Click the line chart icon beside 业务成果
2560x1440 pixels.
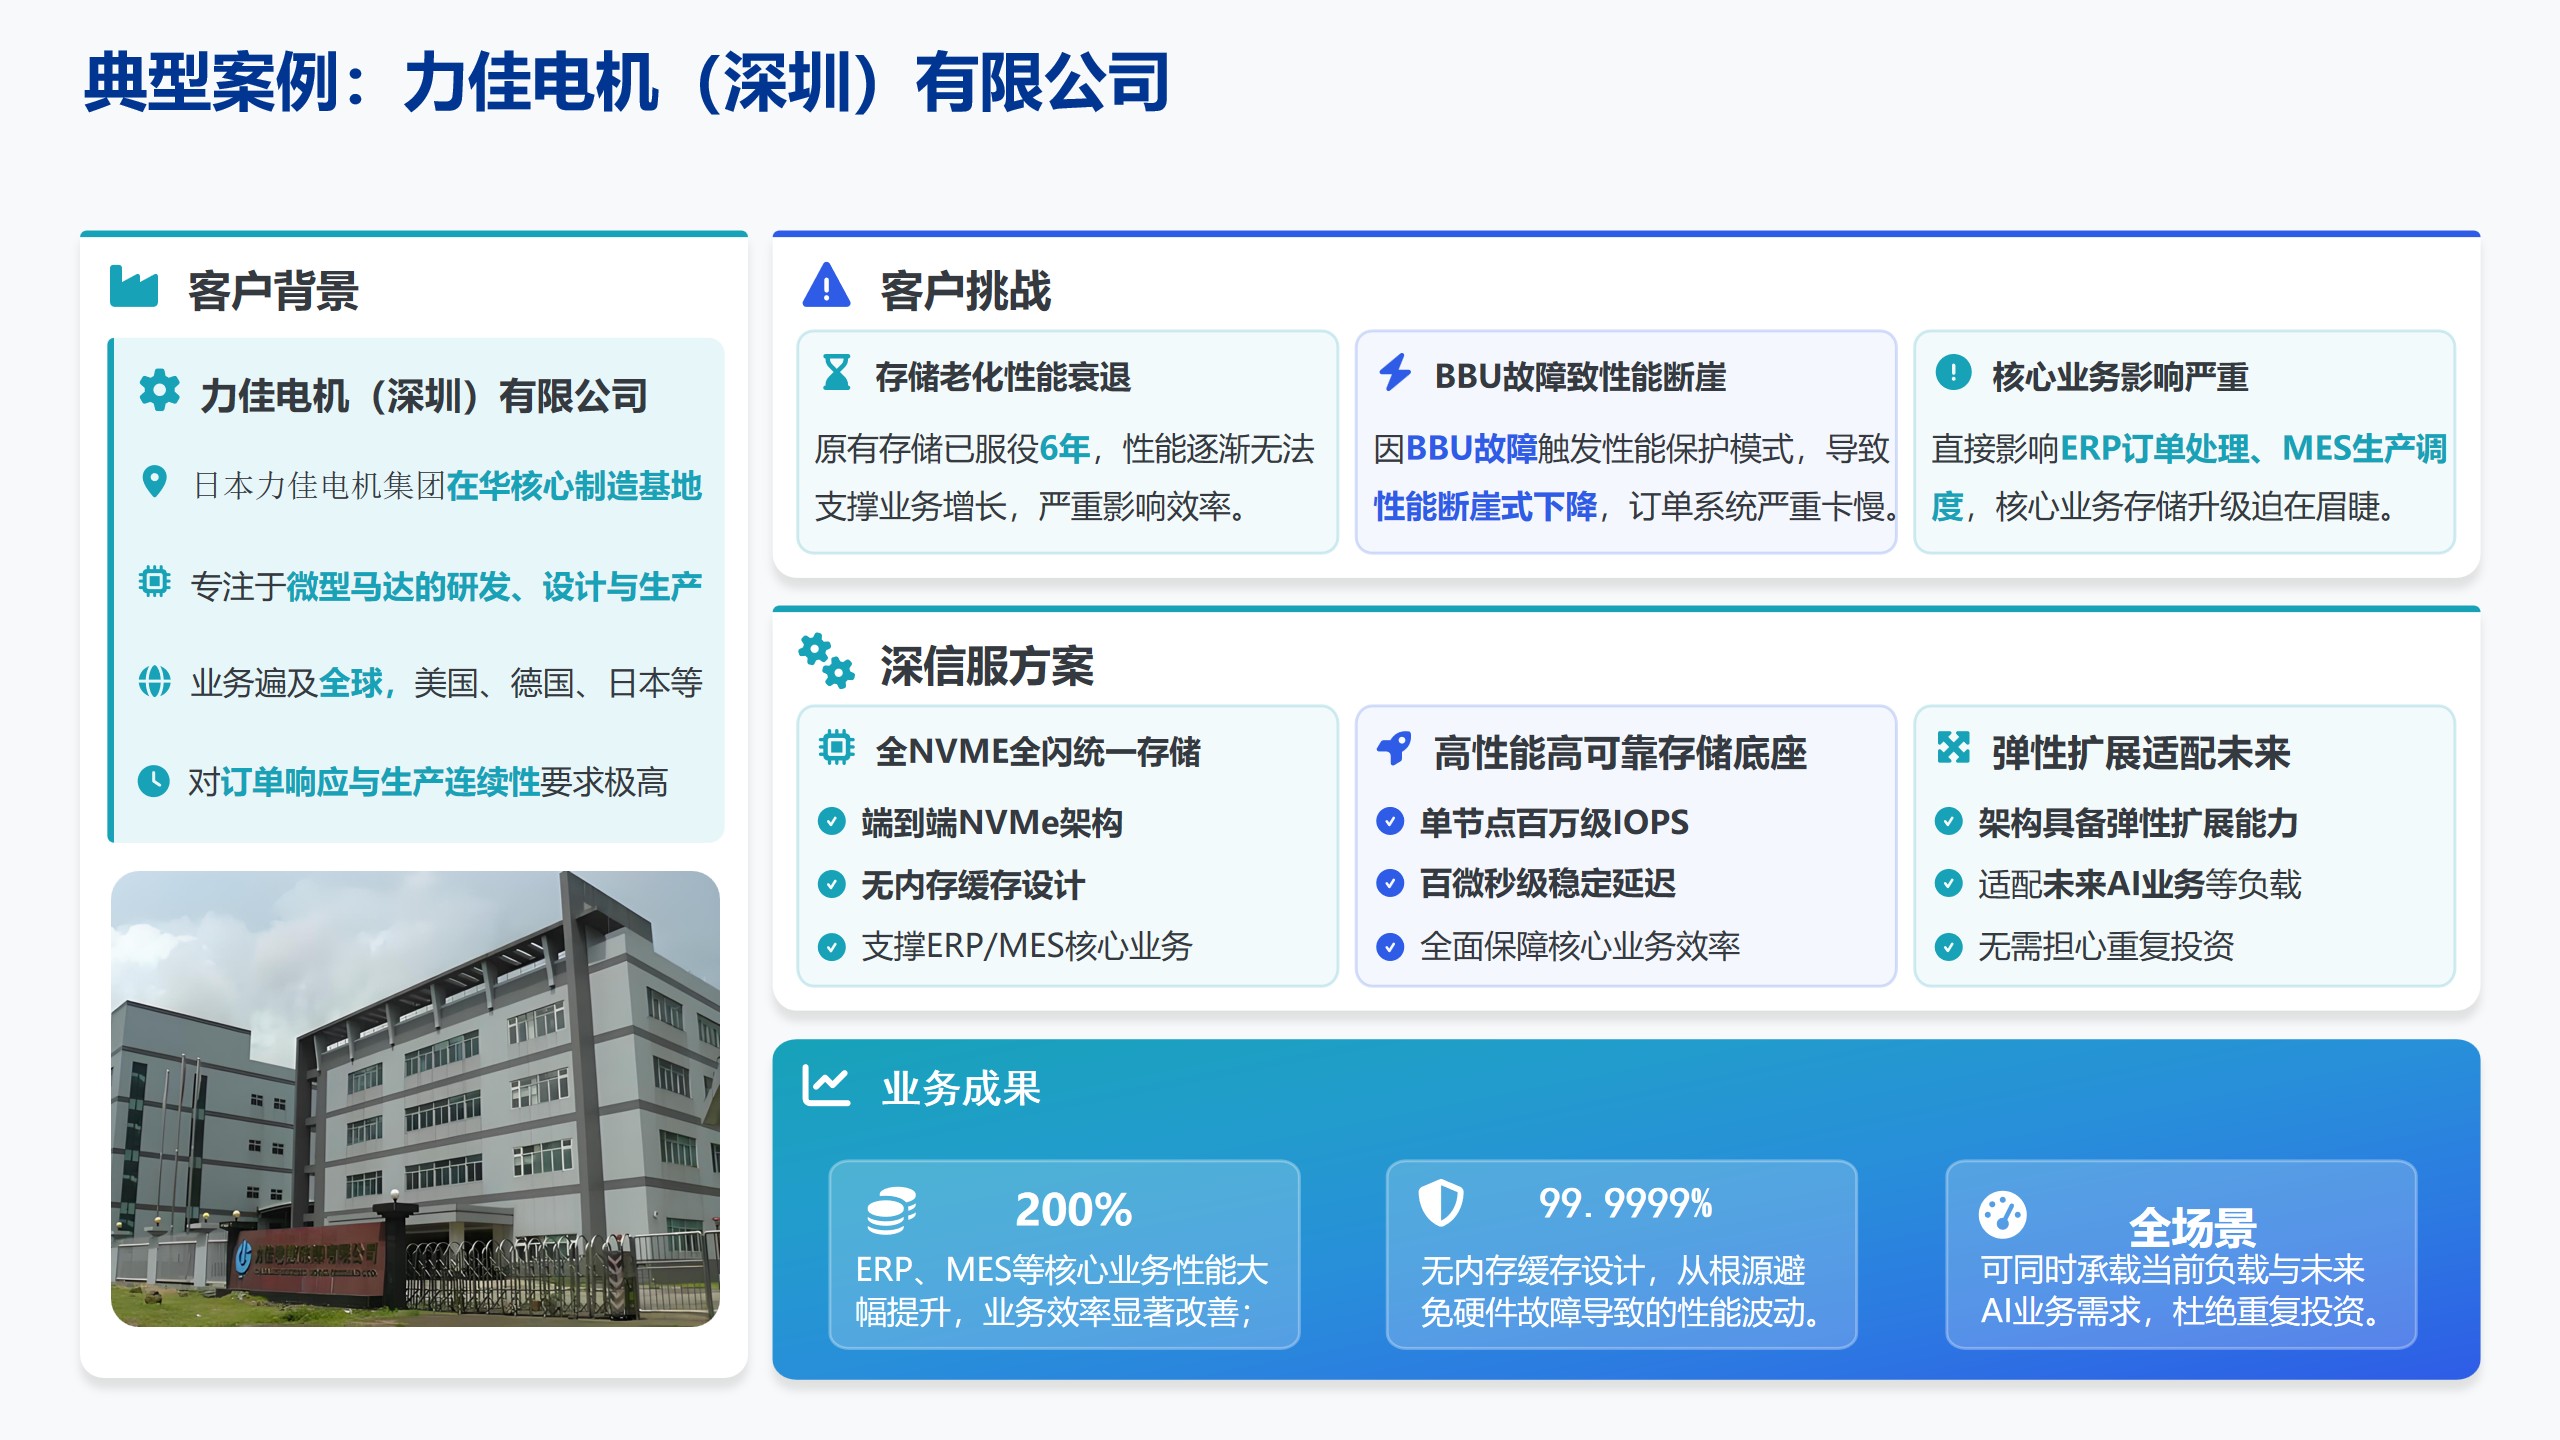point(826,1085)
